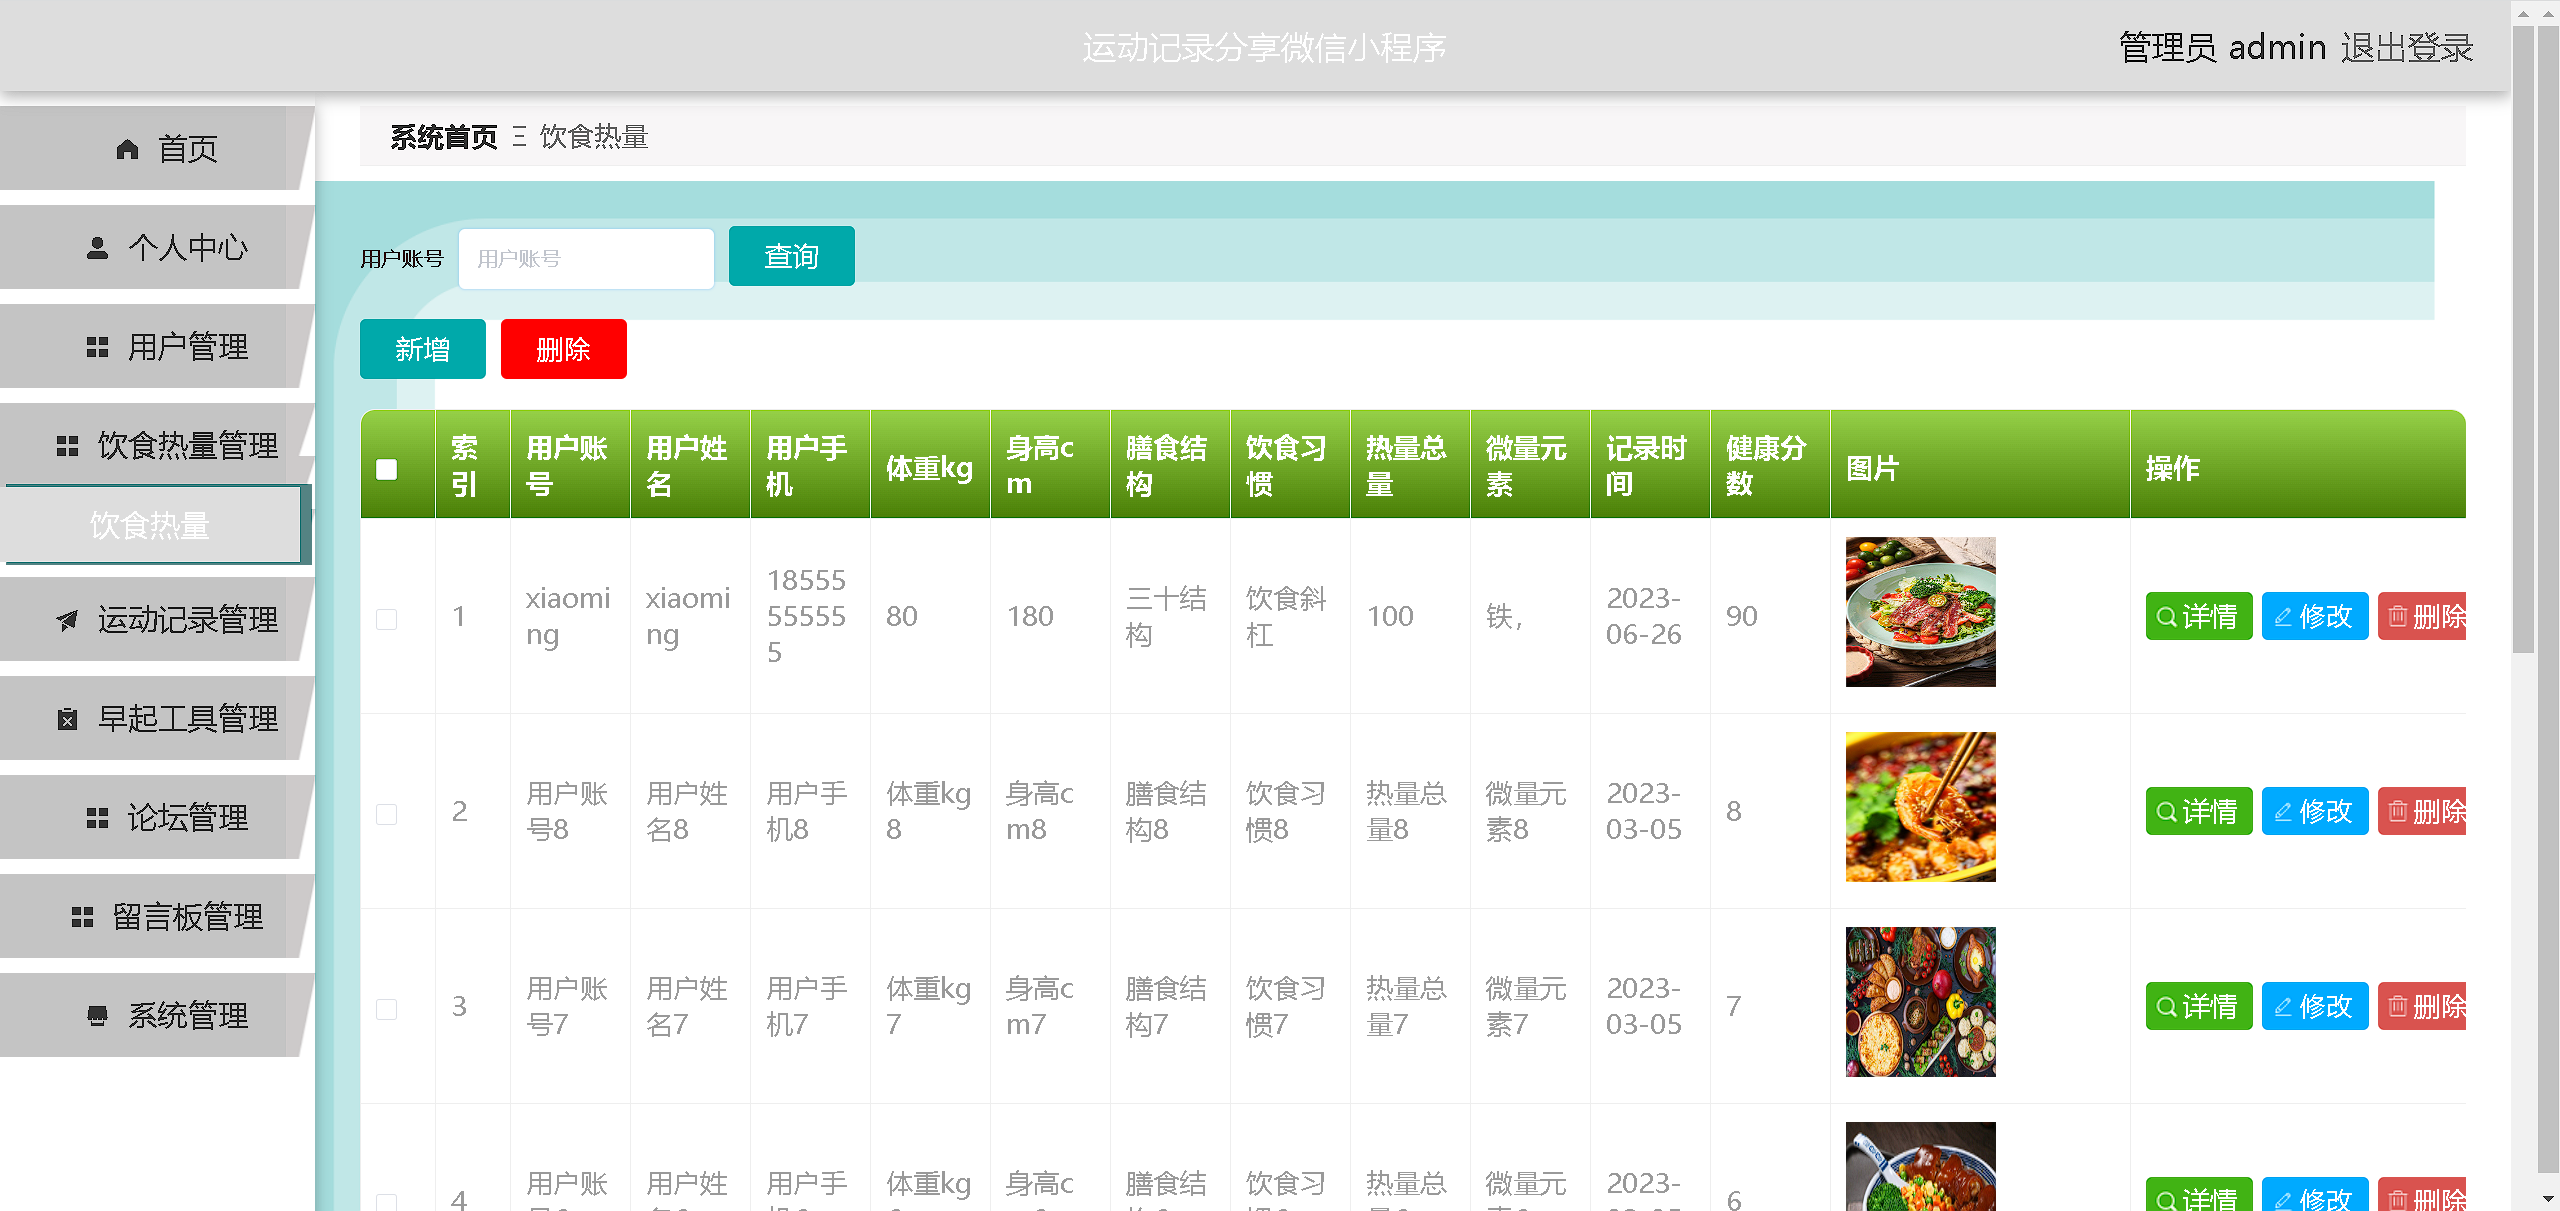Select the 饮食热量 submenu item
2560x1211 pixels.
pos(150,526)
